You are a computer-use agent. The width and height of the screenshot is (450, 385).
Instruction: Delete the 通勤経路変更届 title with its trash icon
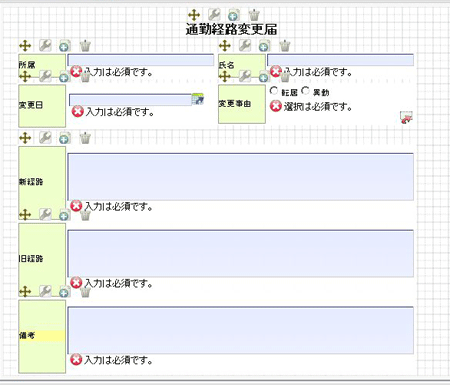click(254, 15)
